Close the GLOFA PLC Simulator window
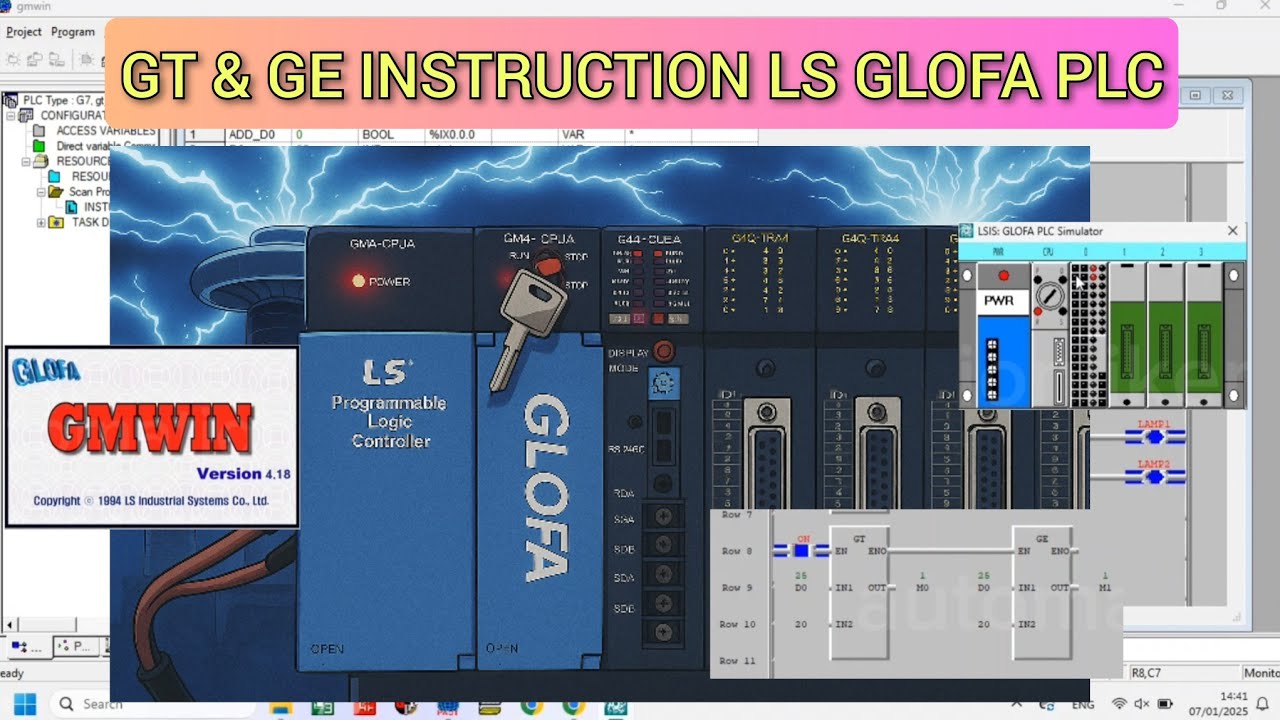 tap(1232, 231)
